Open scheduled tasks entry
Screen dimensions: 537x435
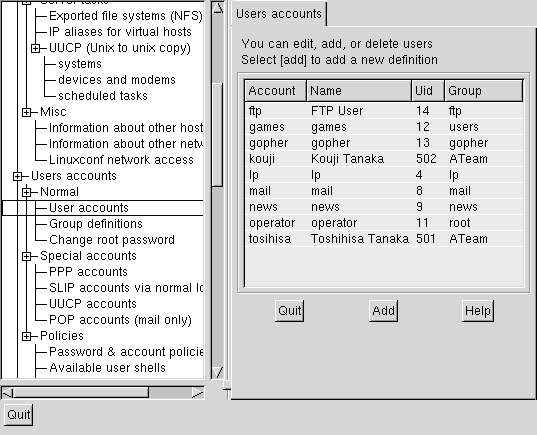coord(103,96)
